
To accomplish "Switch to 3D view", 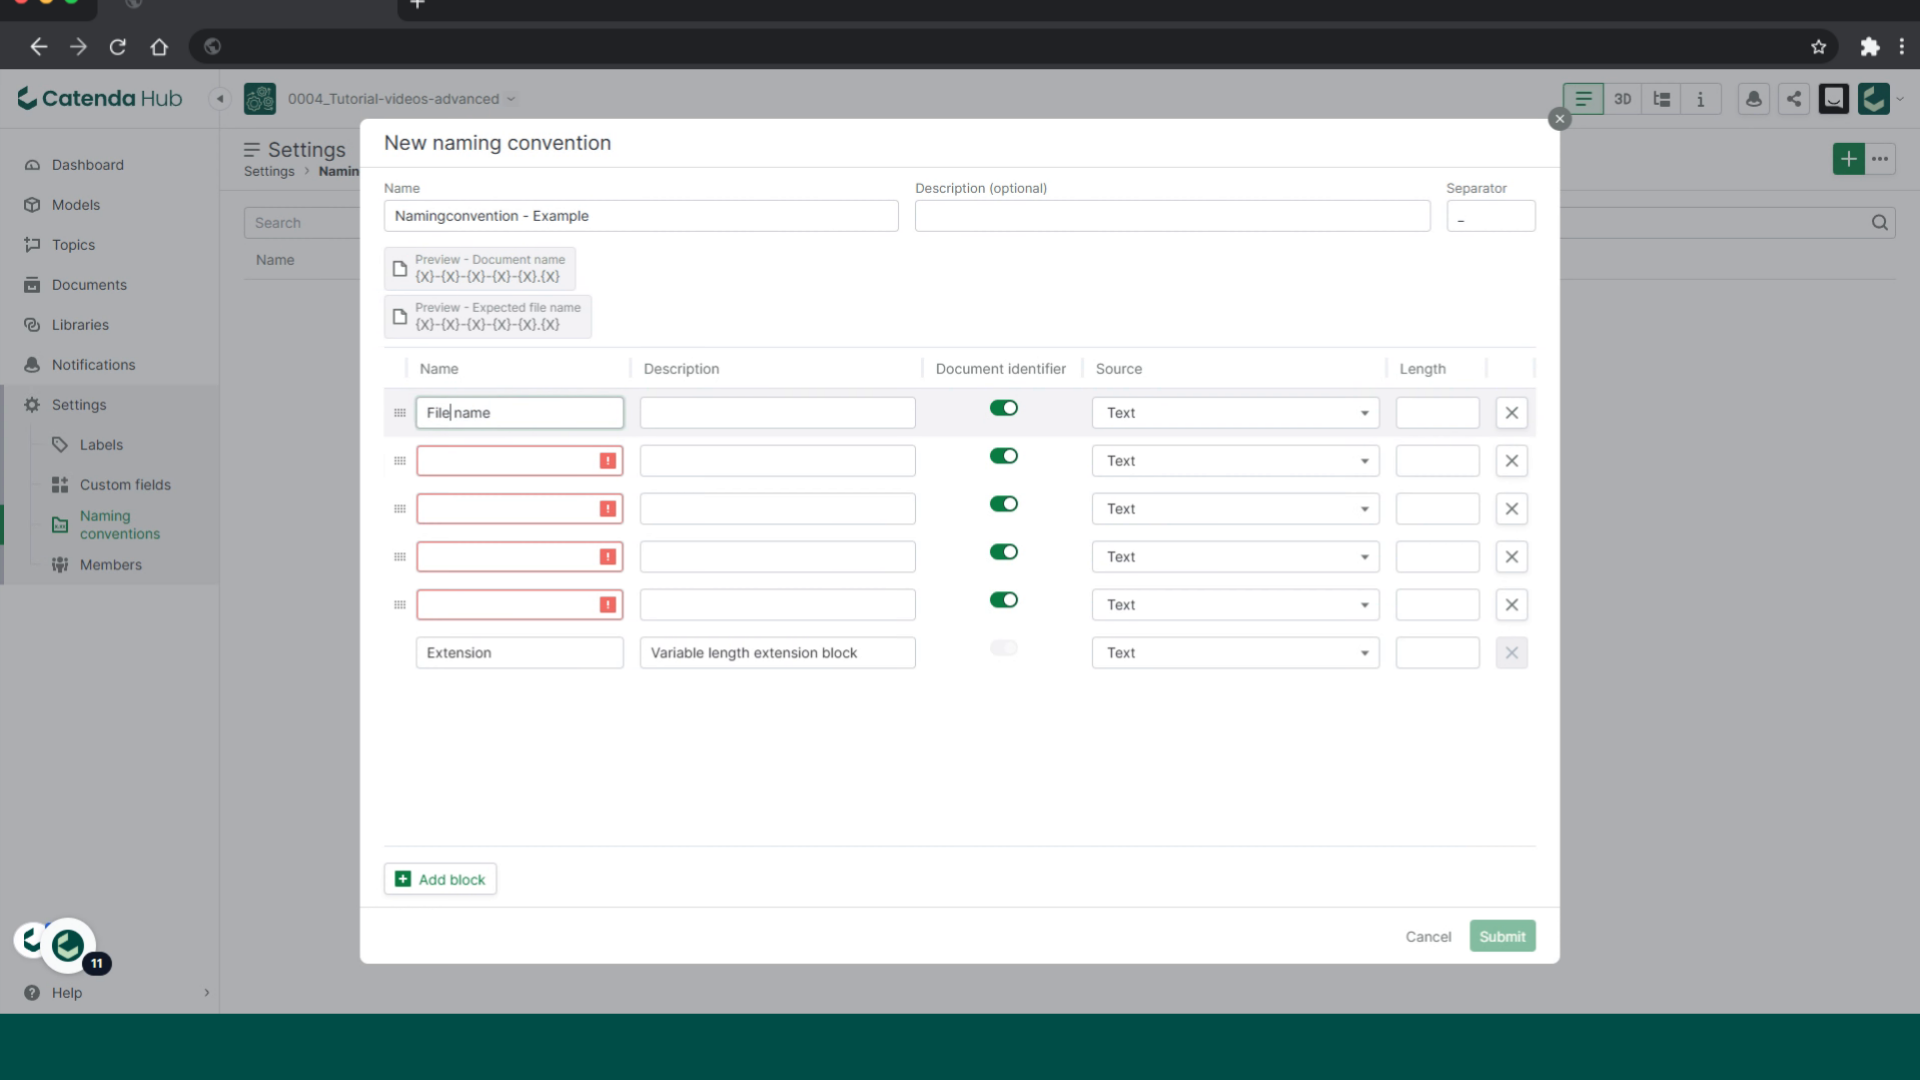I will pos(1622,99).
